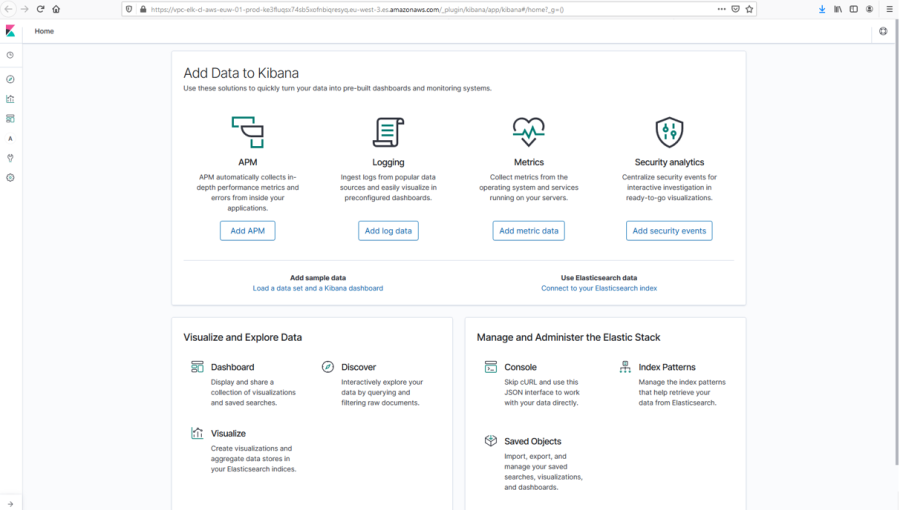This screenshot has width=900, height=510.
Task: Open the sidebar 'A' plugin icon
Action: coord(10,139)
